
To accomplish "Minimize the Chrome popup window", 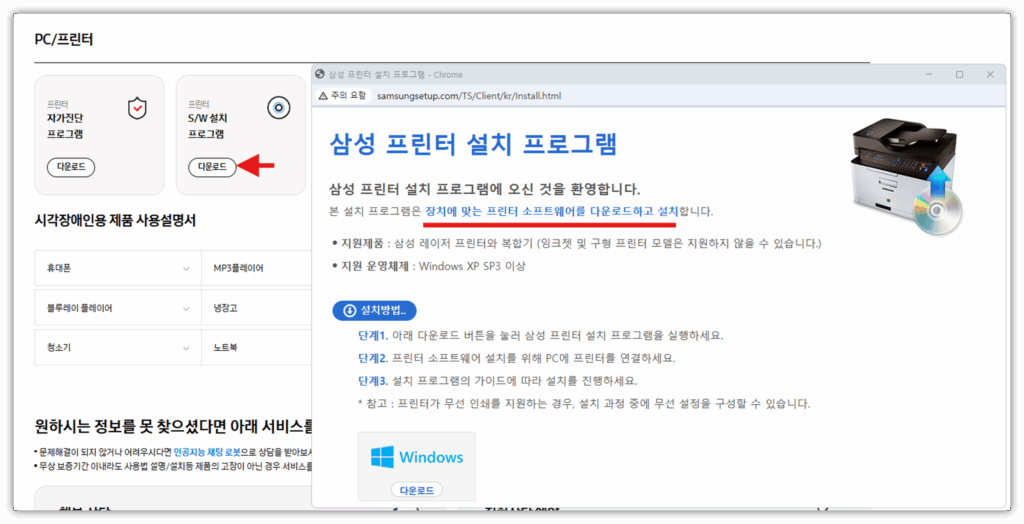I will [x=929, y=74].
